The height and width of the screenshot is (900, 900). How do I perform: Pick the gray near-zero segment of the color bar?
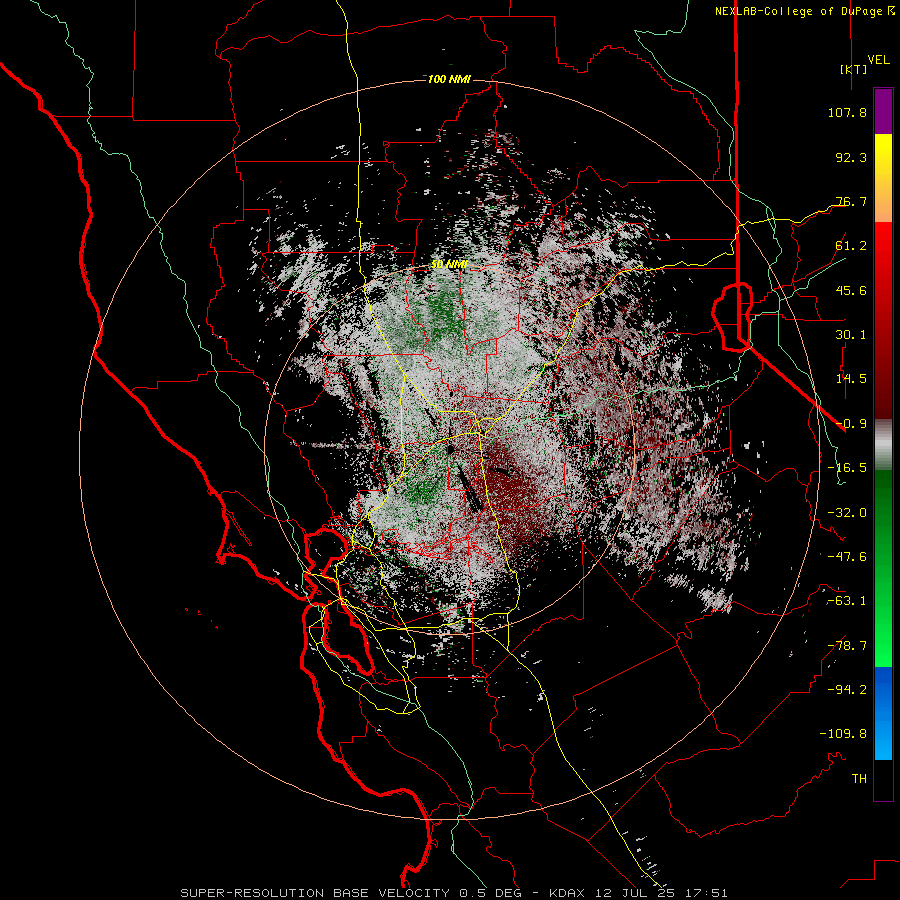coord(883,445)
